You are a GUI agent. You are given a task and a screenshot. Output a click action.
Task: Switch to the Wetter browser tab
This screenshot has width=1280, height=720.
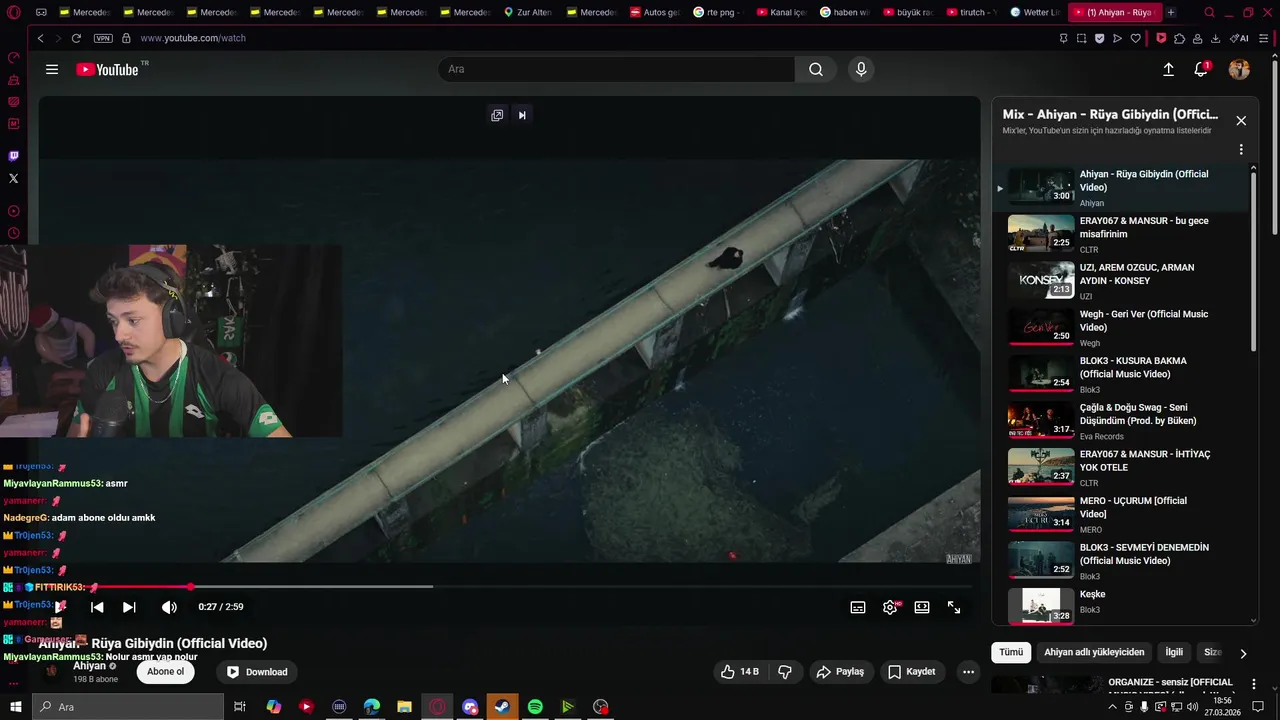[x=1034, y=13]
